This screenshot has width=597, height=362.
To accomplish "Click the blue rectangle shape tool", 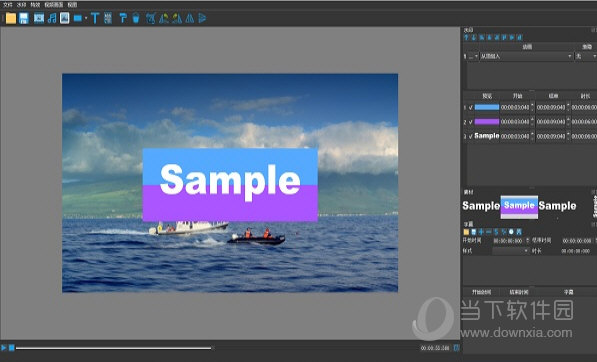I will [78, 18].
